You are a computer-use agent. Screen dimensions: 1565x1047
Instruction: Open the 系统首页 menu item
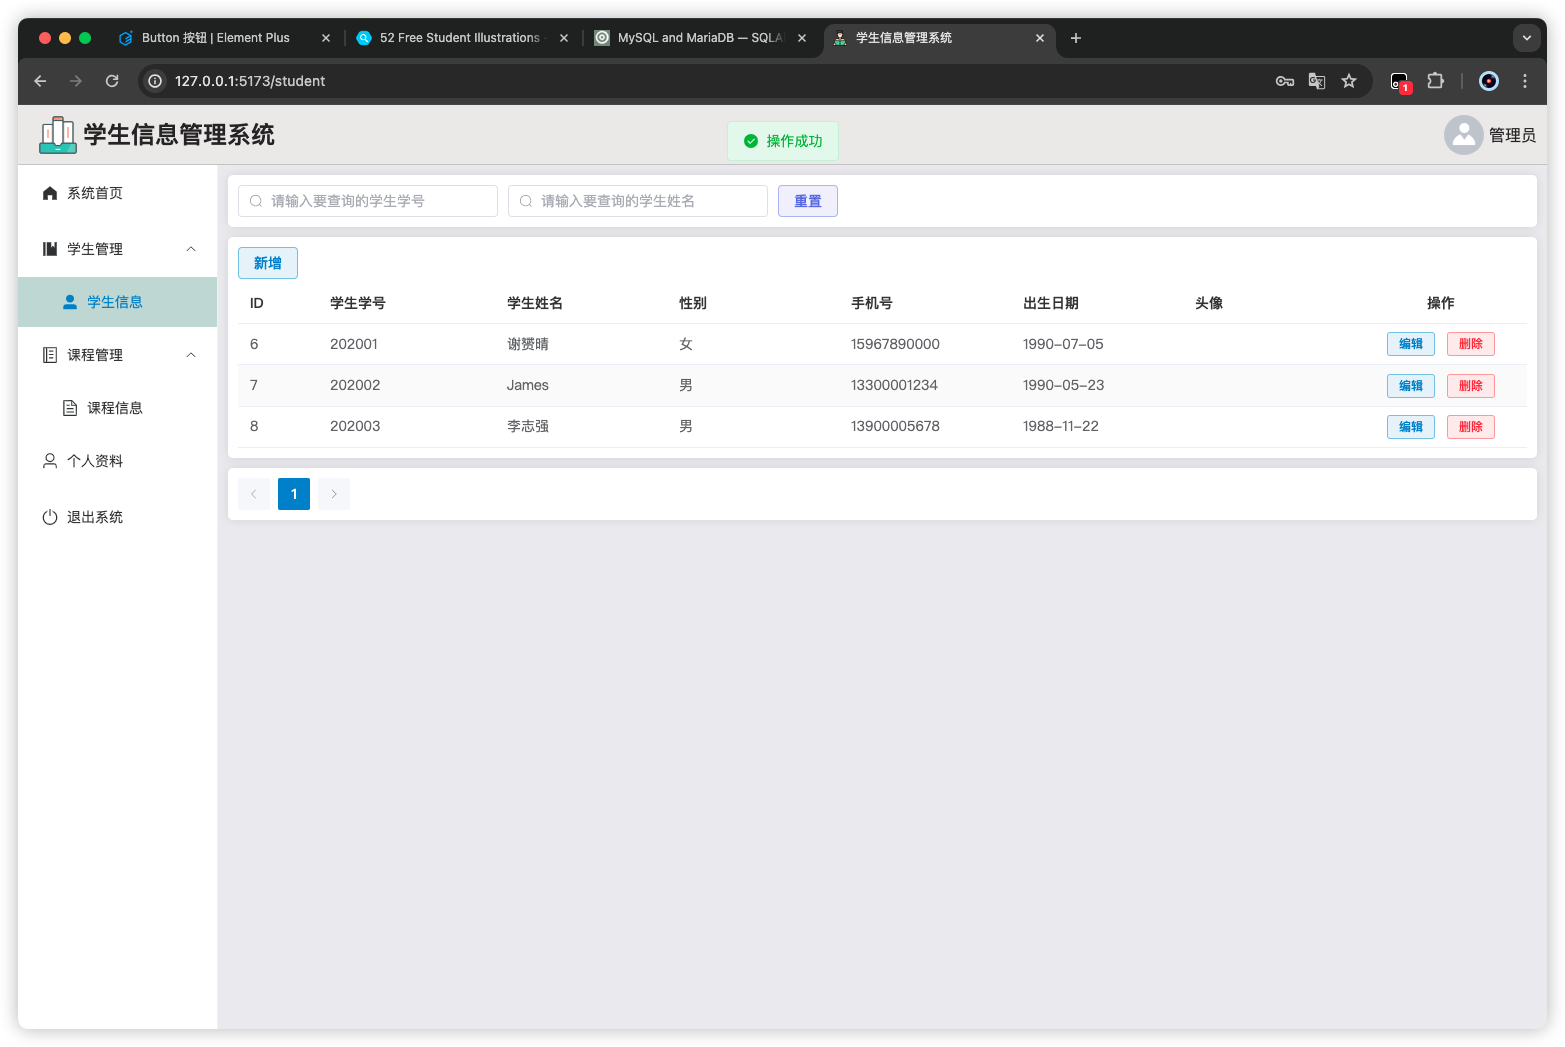click(x=118, y=193)
